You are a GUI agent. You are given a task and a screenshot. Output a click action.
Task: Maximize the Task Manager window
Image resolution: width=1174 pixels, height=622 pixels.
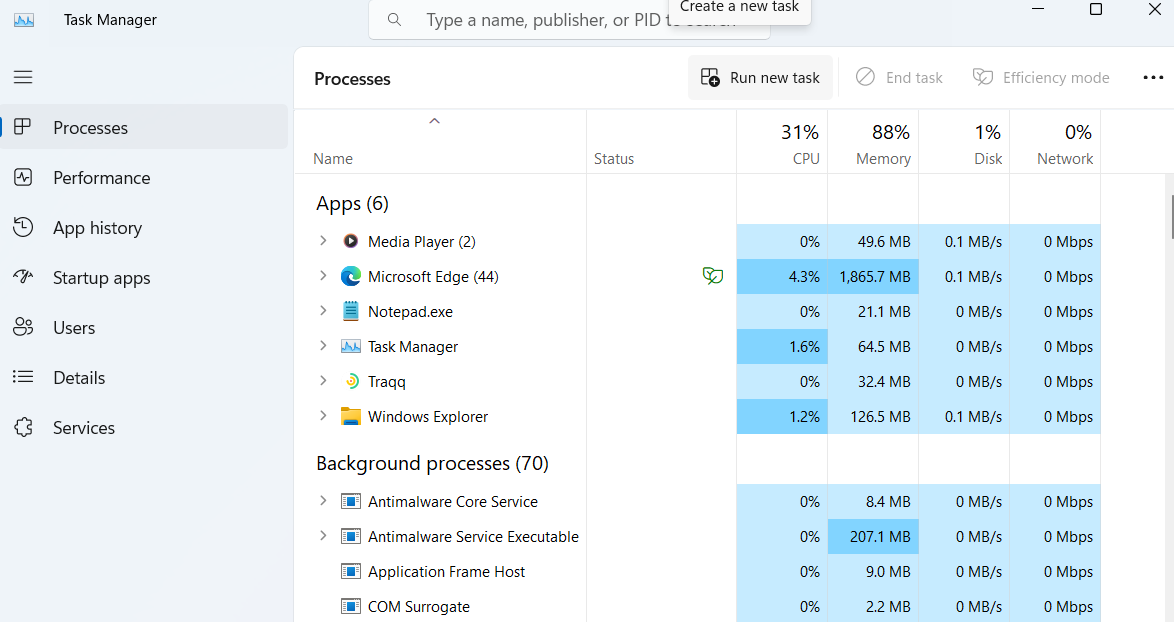click(1095, 9)
